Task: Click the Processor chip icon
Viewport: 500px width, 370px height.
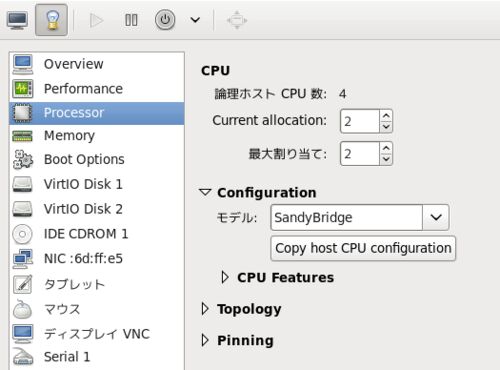Action: point(23,113)
